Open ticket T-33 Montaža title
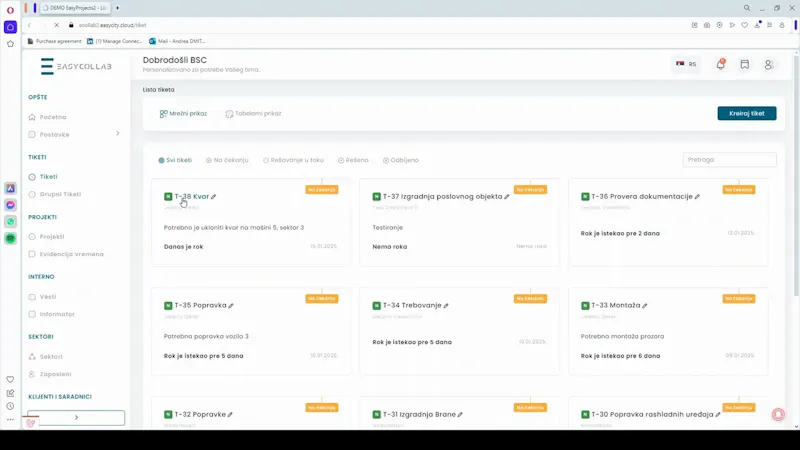This screenshot has height=450, width=800. tap(616, 306)
